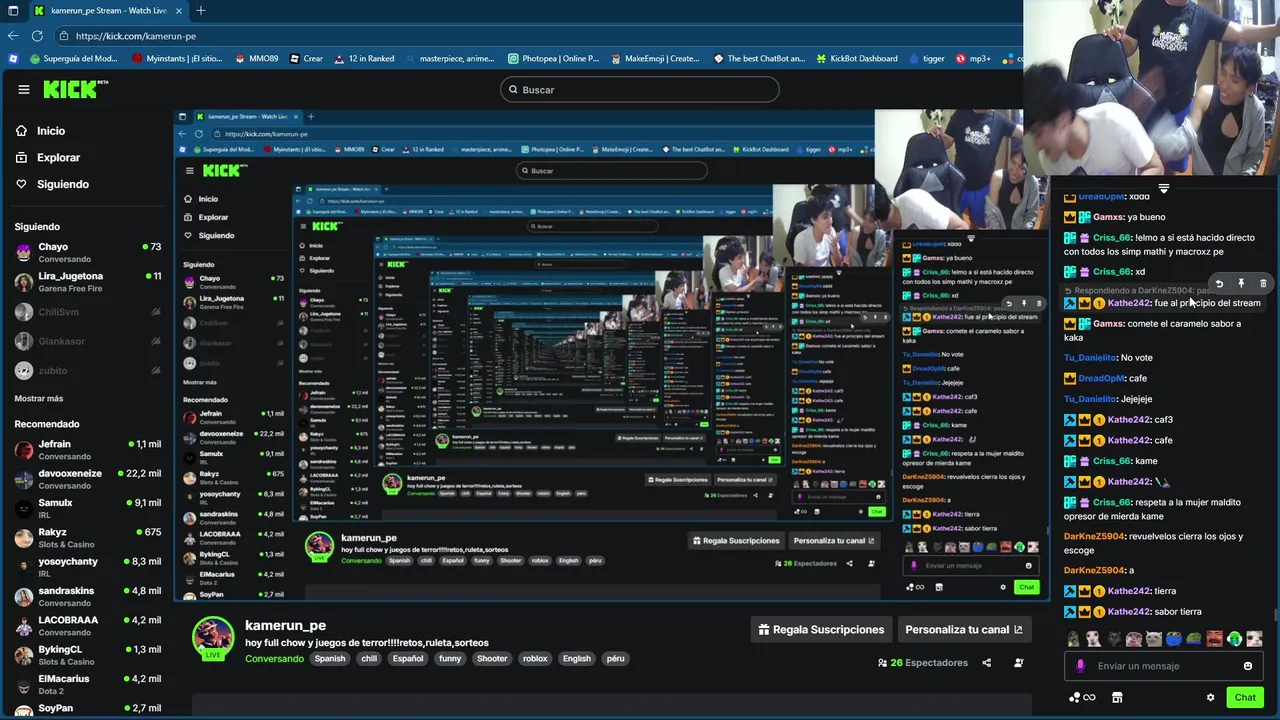Viewport: 1280px width, 720px height.
Task: Open Rakyz recommended channel
Action: (x=87, y=538)
